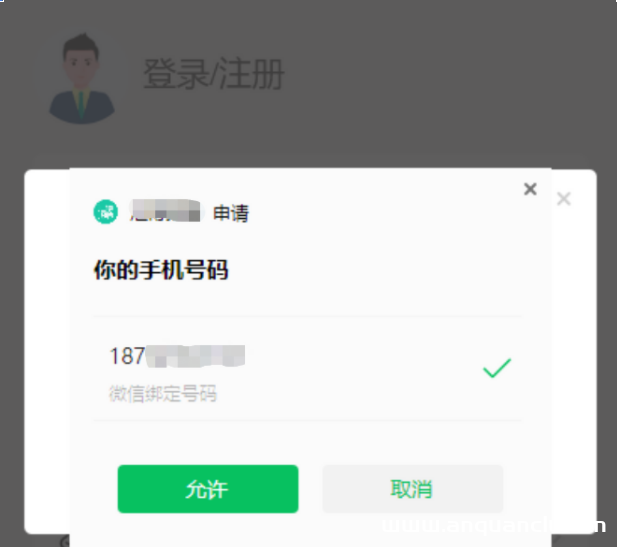The height and width of the screenshot is (547, 617).
Task: Tap the grey 取消 button
Action: (412, 489)
